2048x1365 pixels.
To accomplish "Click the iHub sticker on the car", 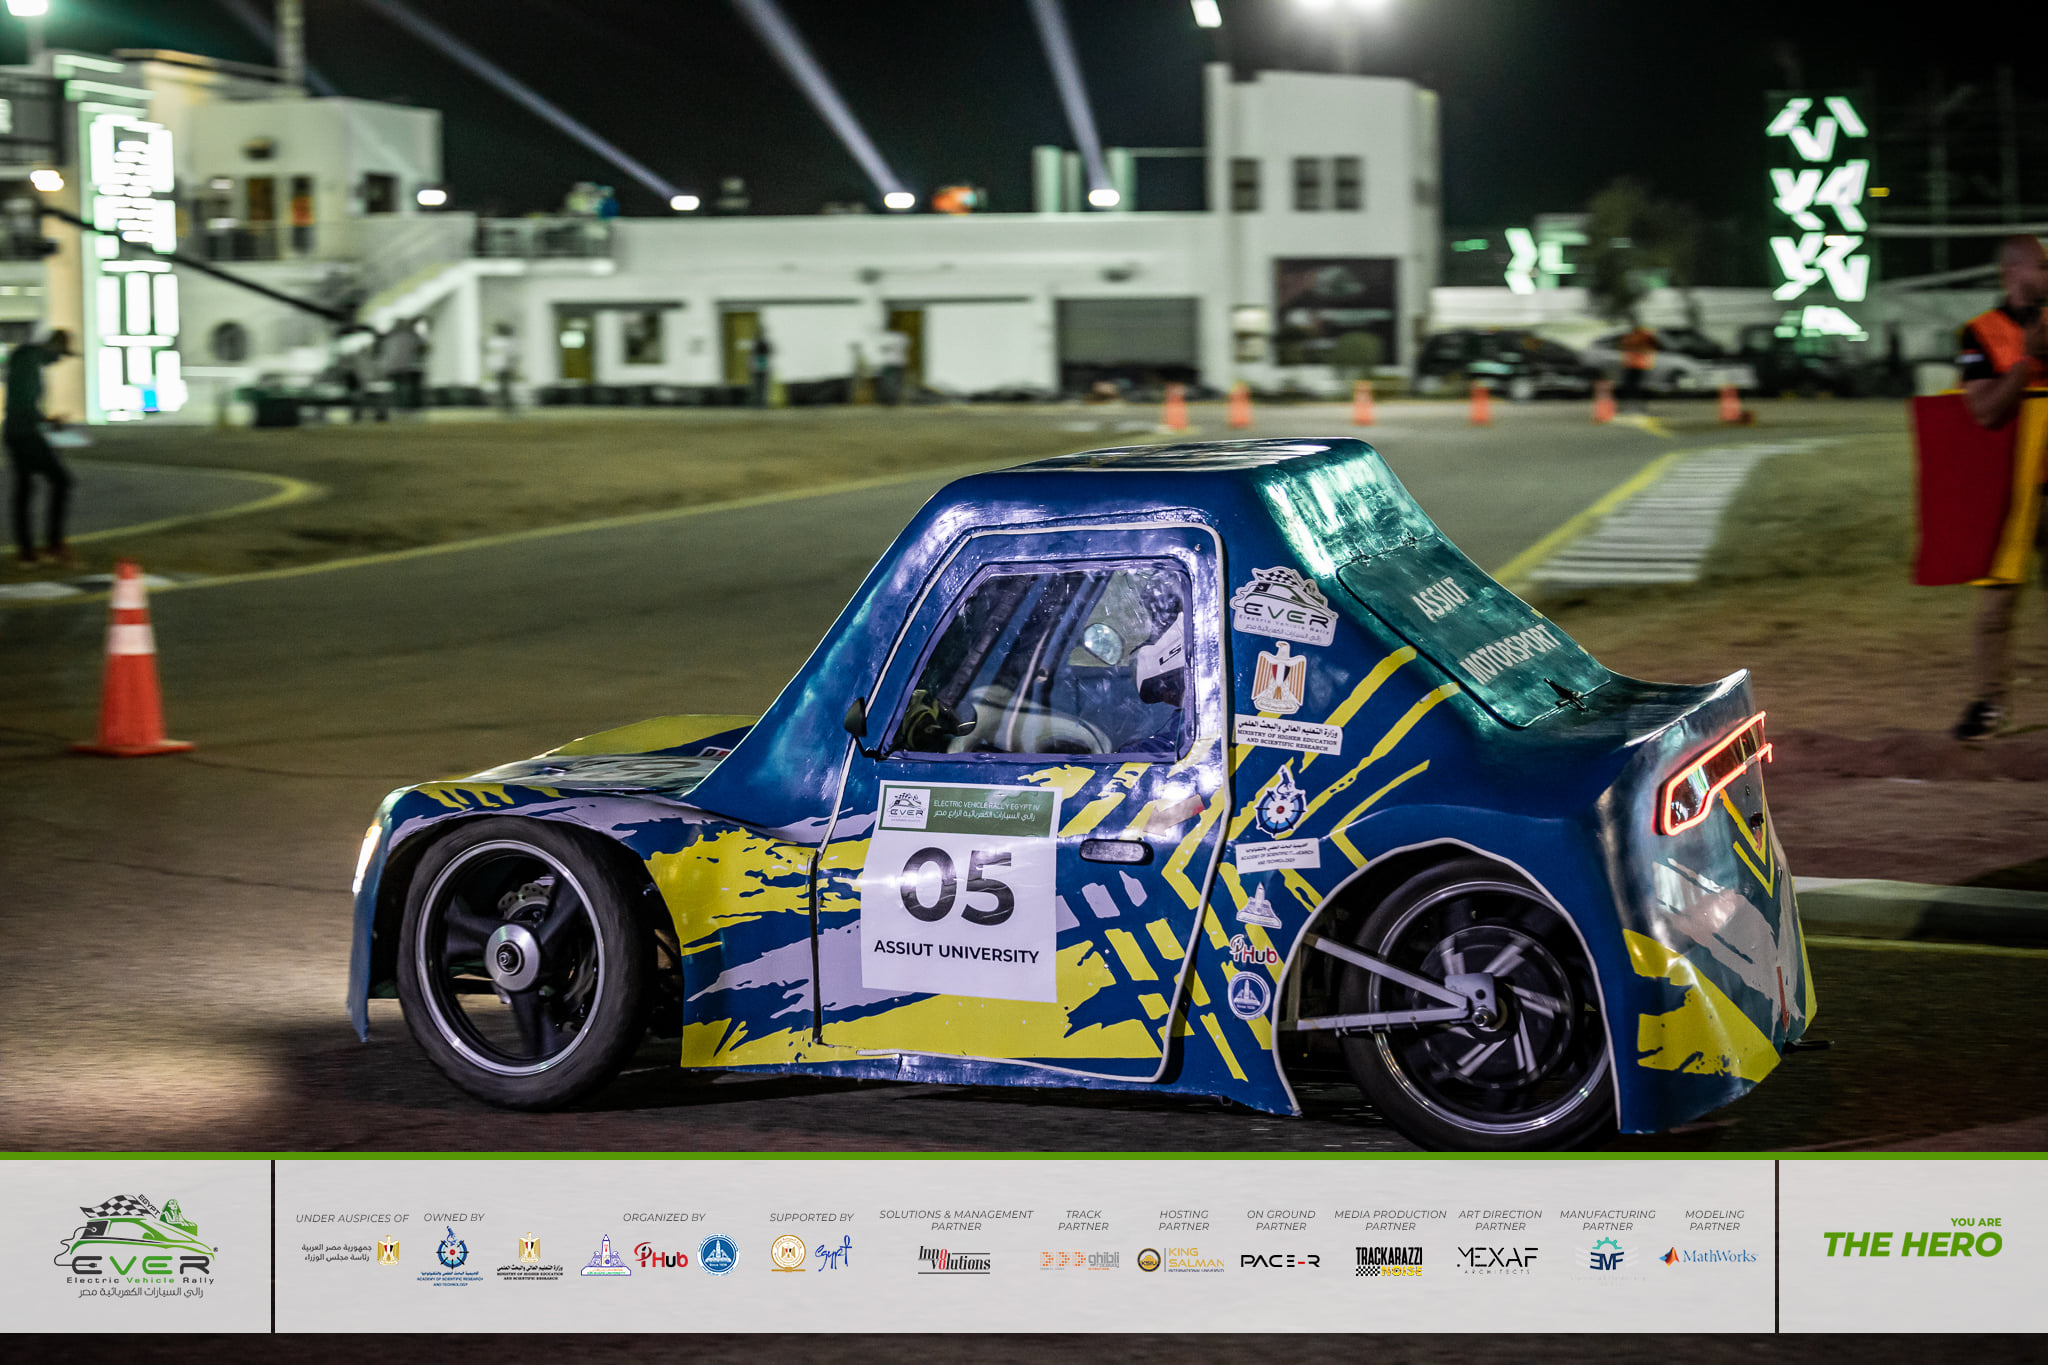I will [1254, 950].
